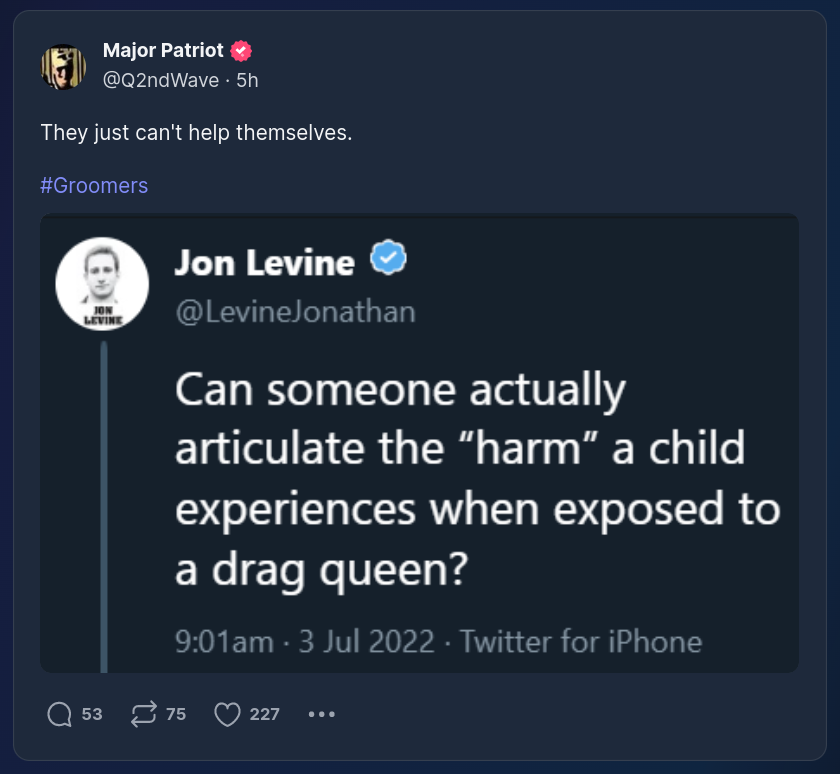The image size is (840, 774).
Task: Click the red verified badge beside Major Patriot
Action: (241, 52)
